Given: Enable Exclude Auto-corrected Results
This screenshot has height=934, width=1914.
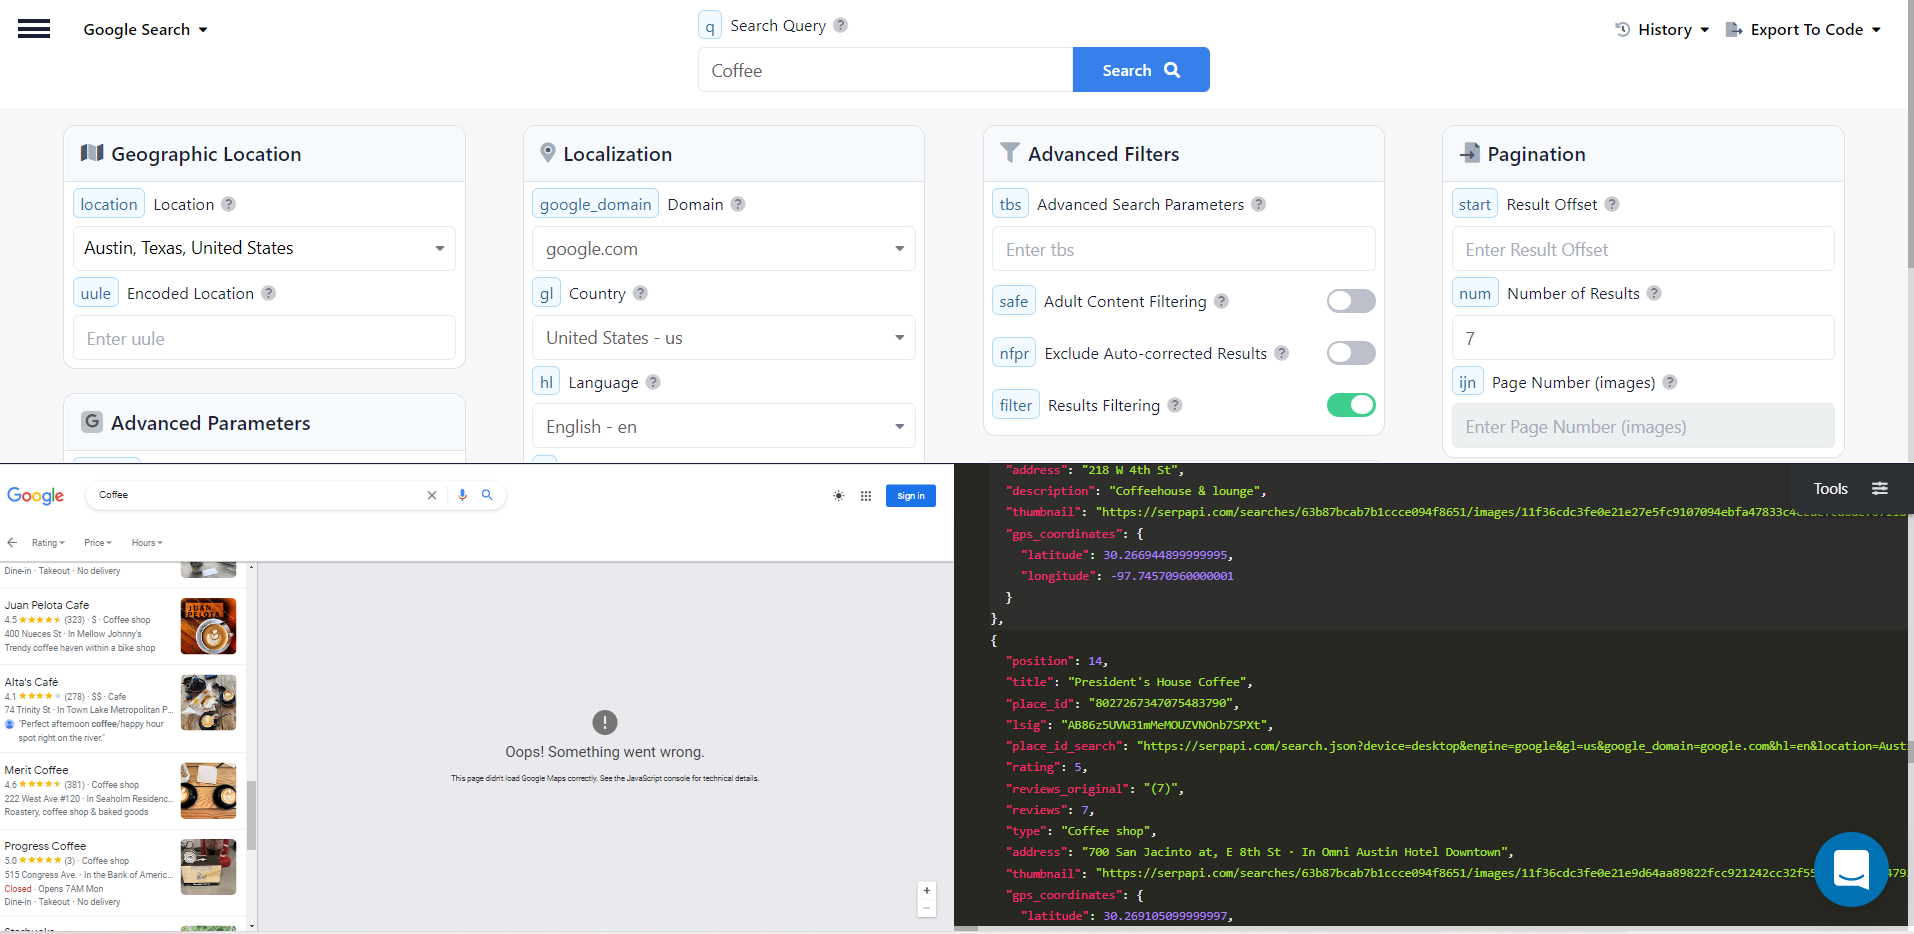Looking at the screenshot, I should click(1350, 352).
